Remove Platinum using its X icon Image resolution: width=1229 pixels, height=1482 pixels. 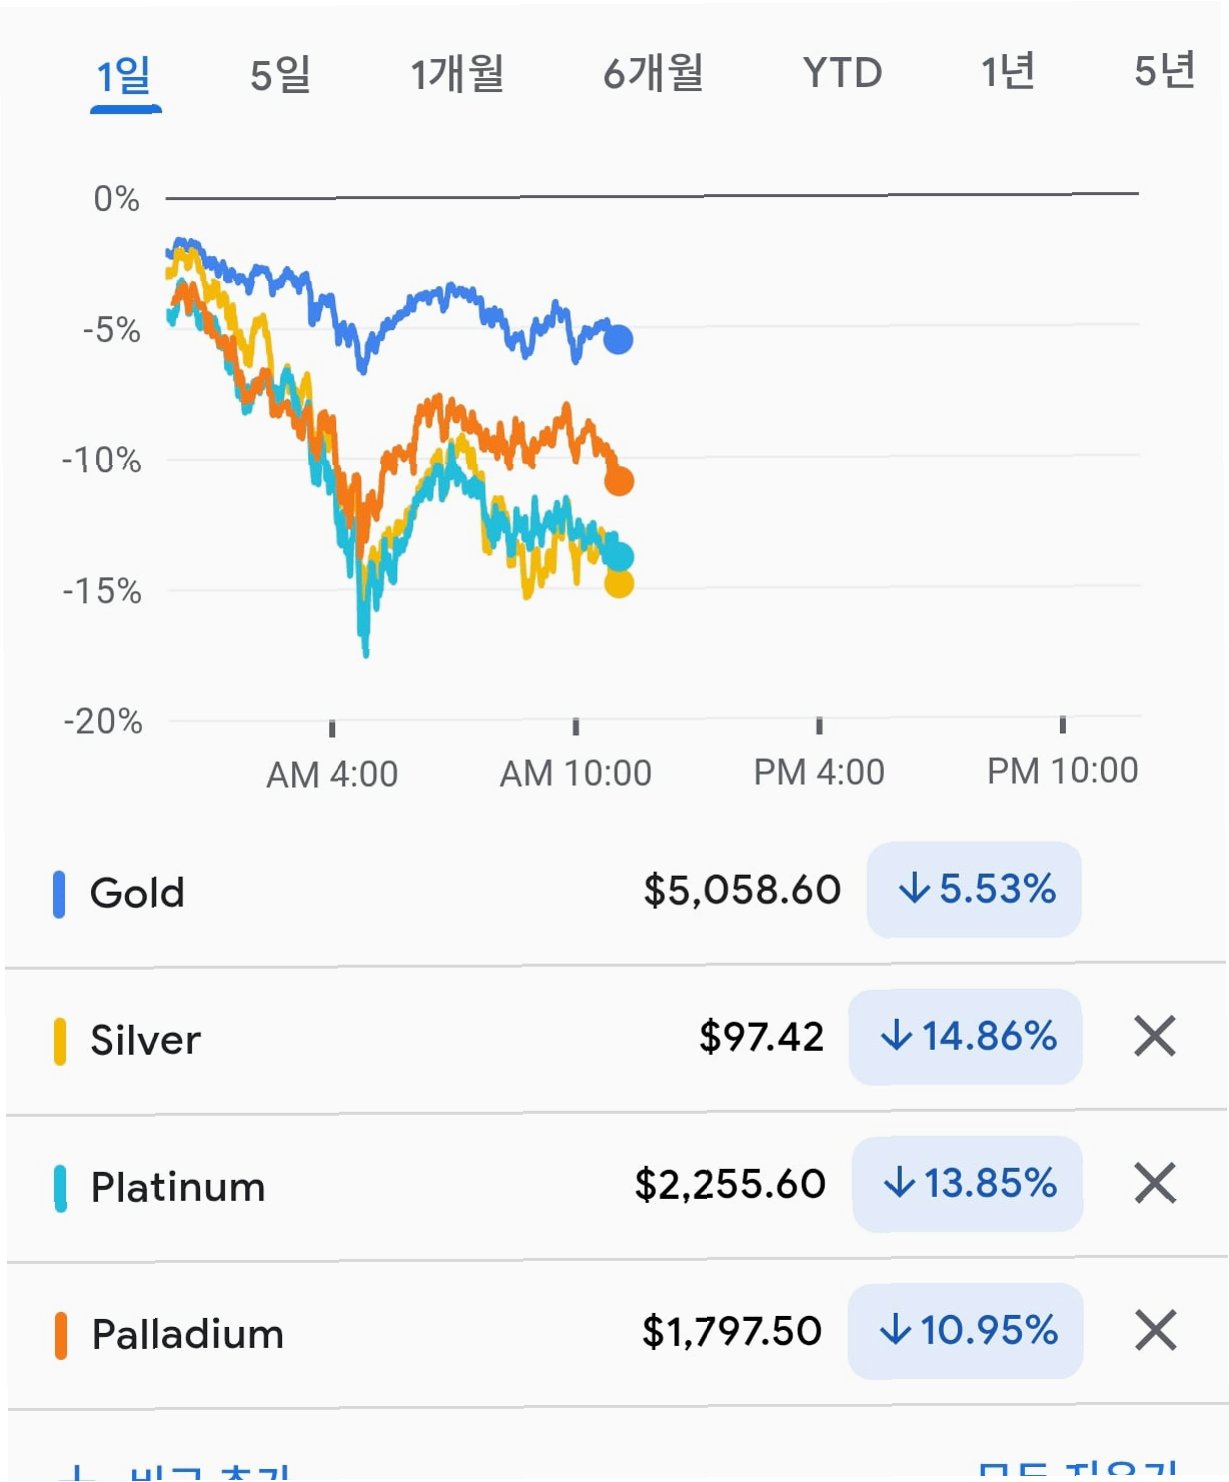point(1155,1183)
